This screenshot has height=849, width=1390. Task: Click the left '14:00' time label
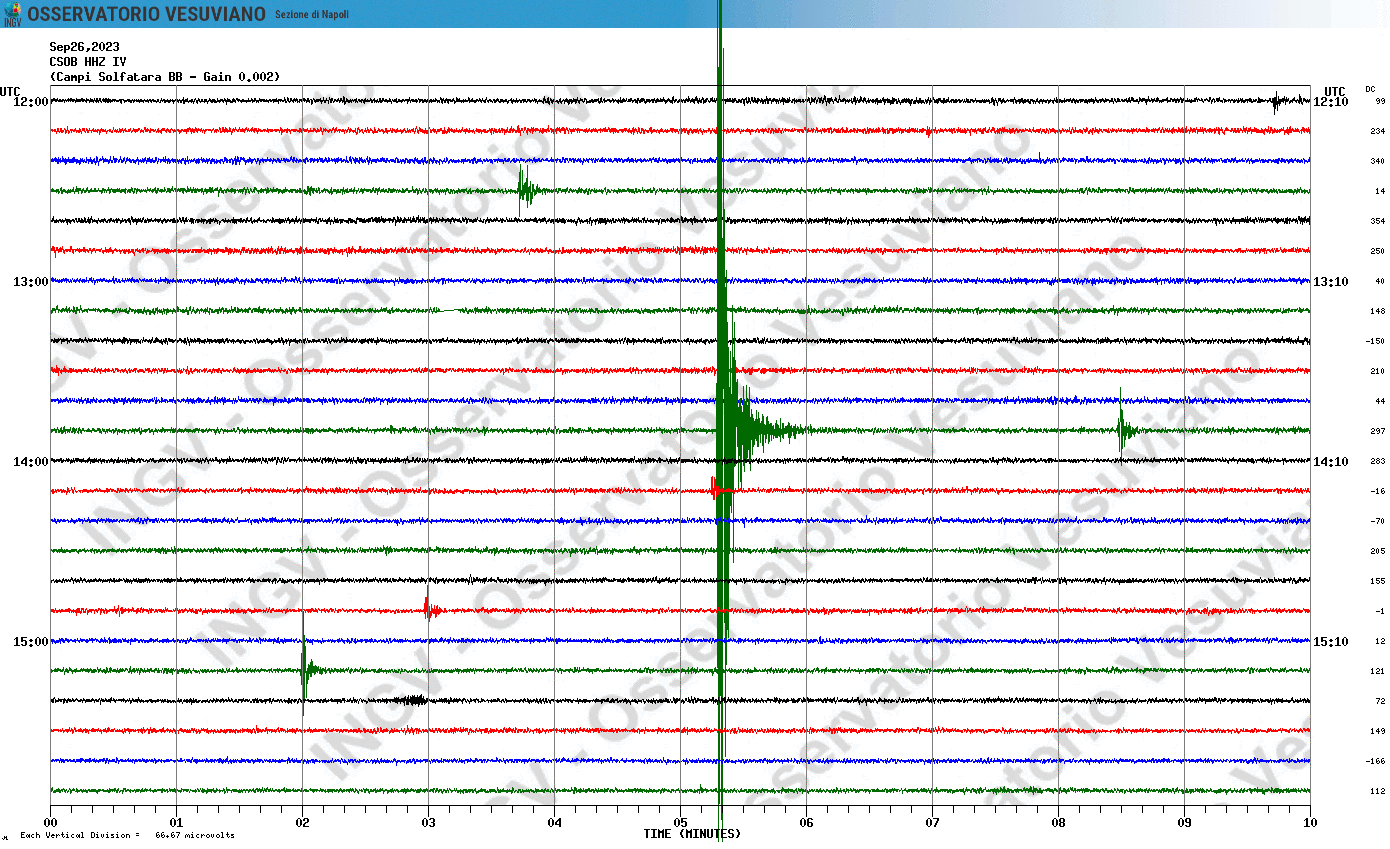(30, 462)
